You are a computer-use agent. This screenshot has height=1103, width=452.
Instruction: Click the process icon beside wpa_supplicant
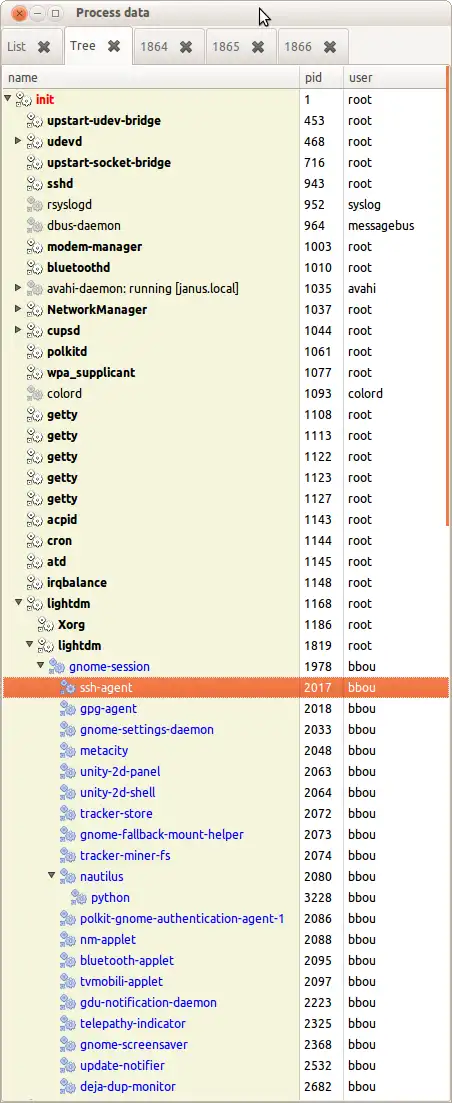tap(35, 373)
